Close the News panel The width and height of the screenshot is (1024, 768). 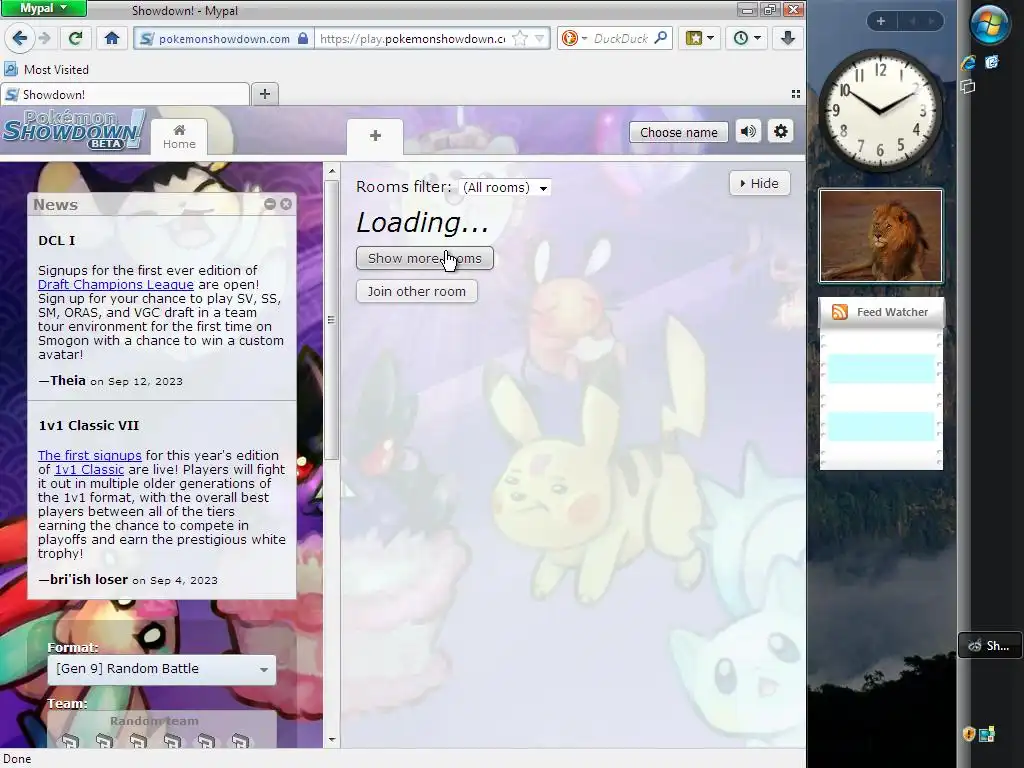click(x=286, y=204)
